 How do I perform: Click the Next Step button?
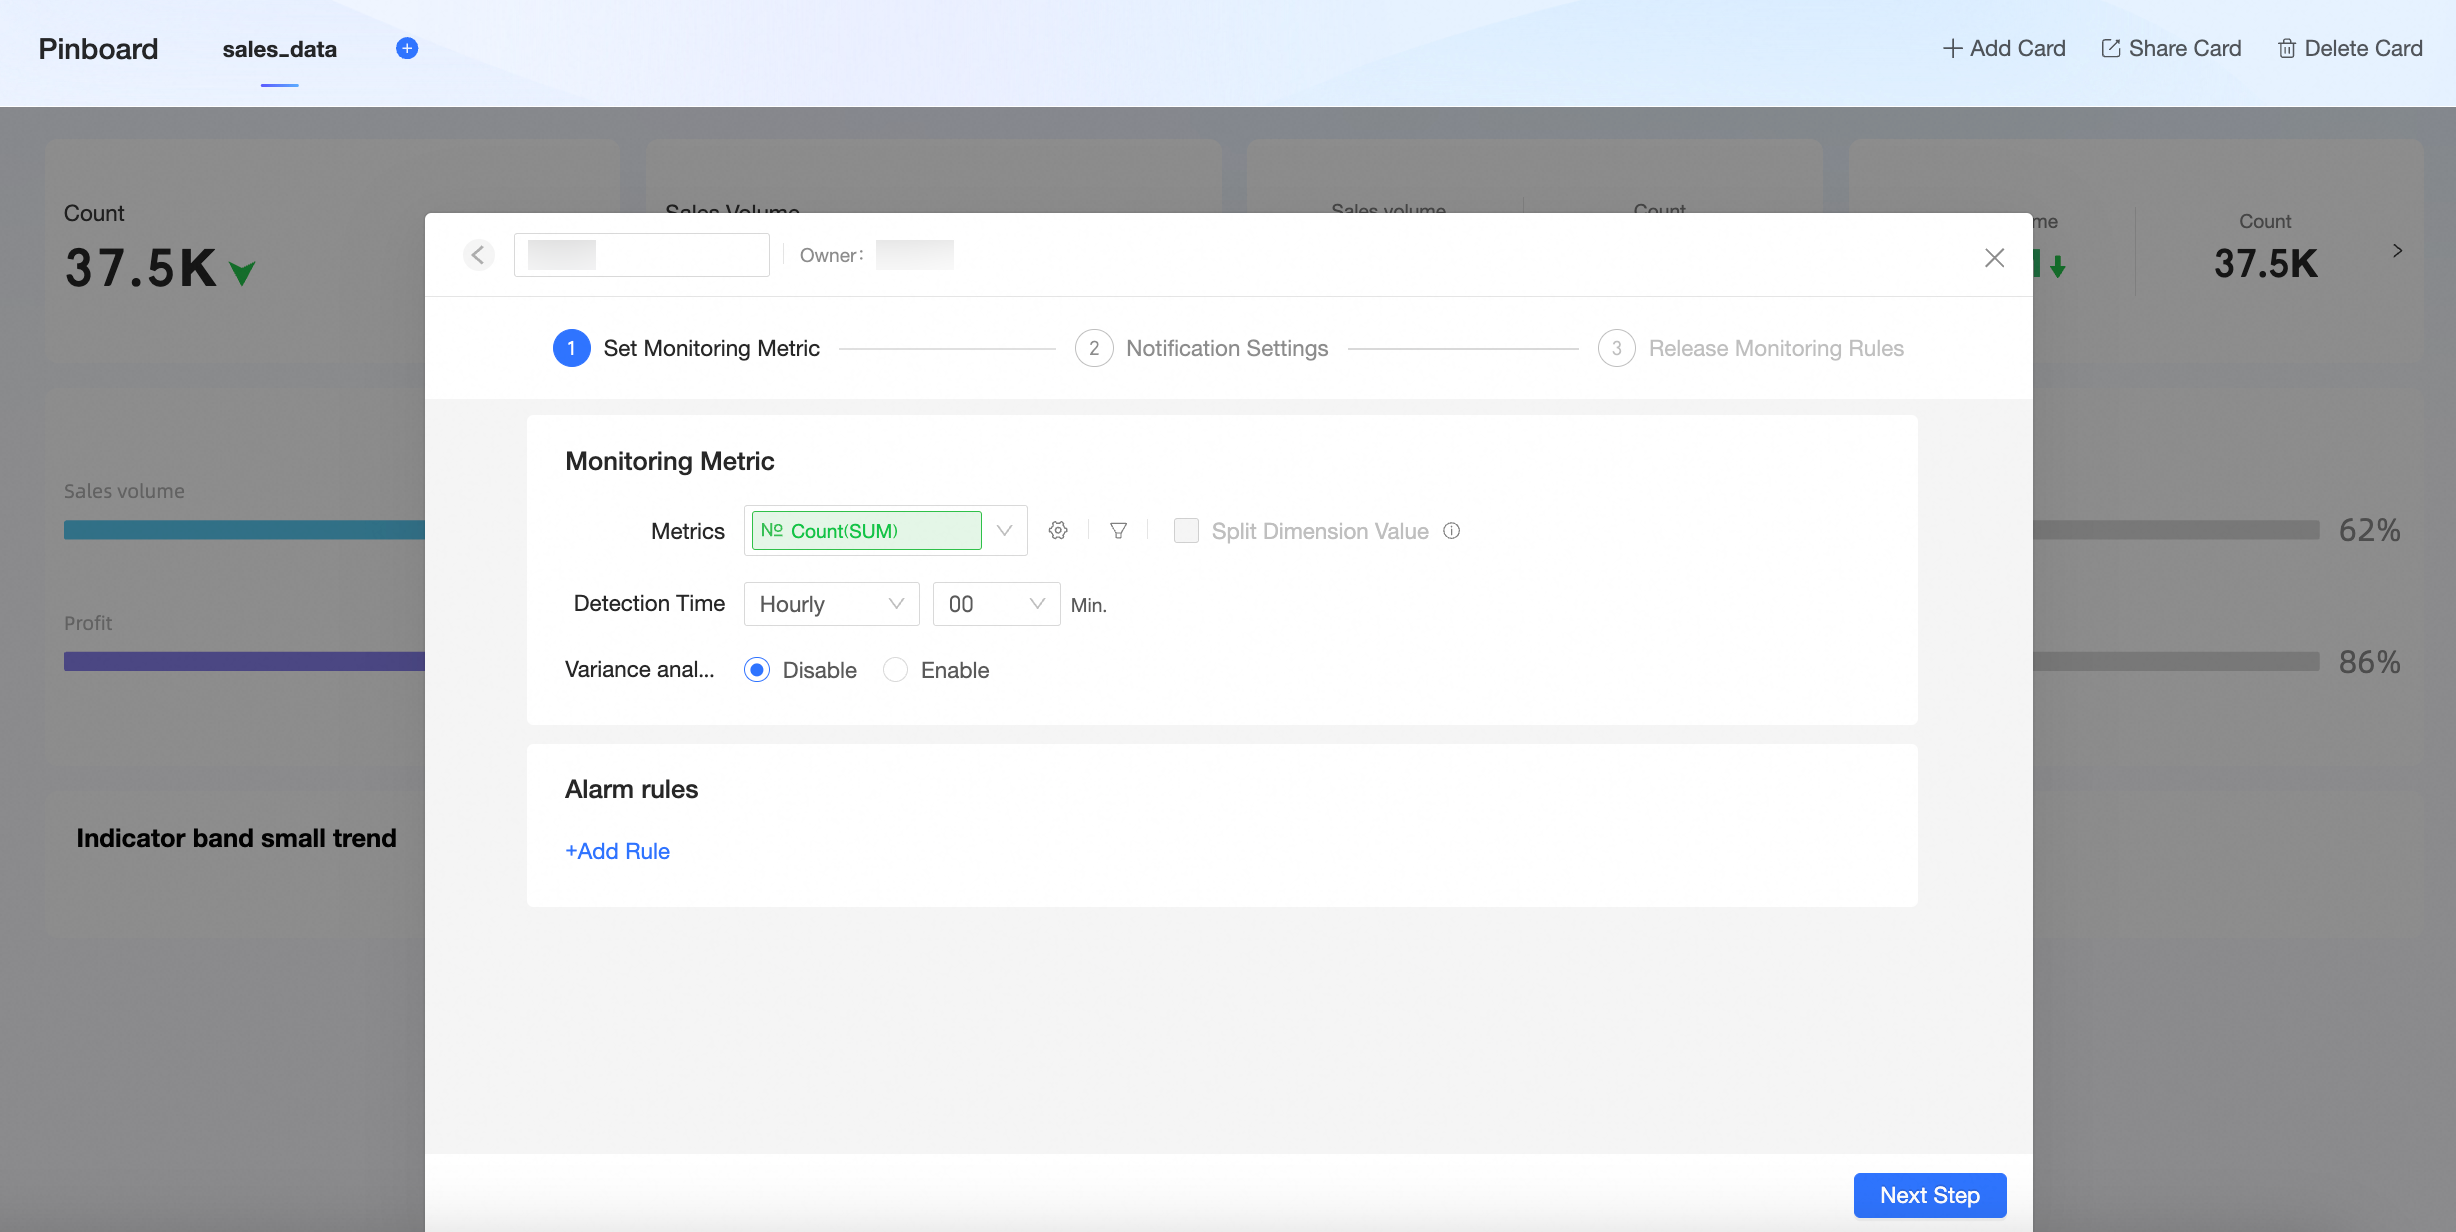1929,1195
